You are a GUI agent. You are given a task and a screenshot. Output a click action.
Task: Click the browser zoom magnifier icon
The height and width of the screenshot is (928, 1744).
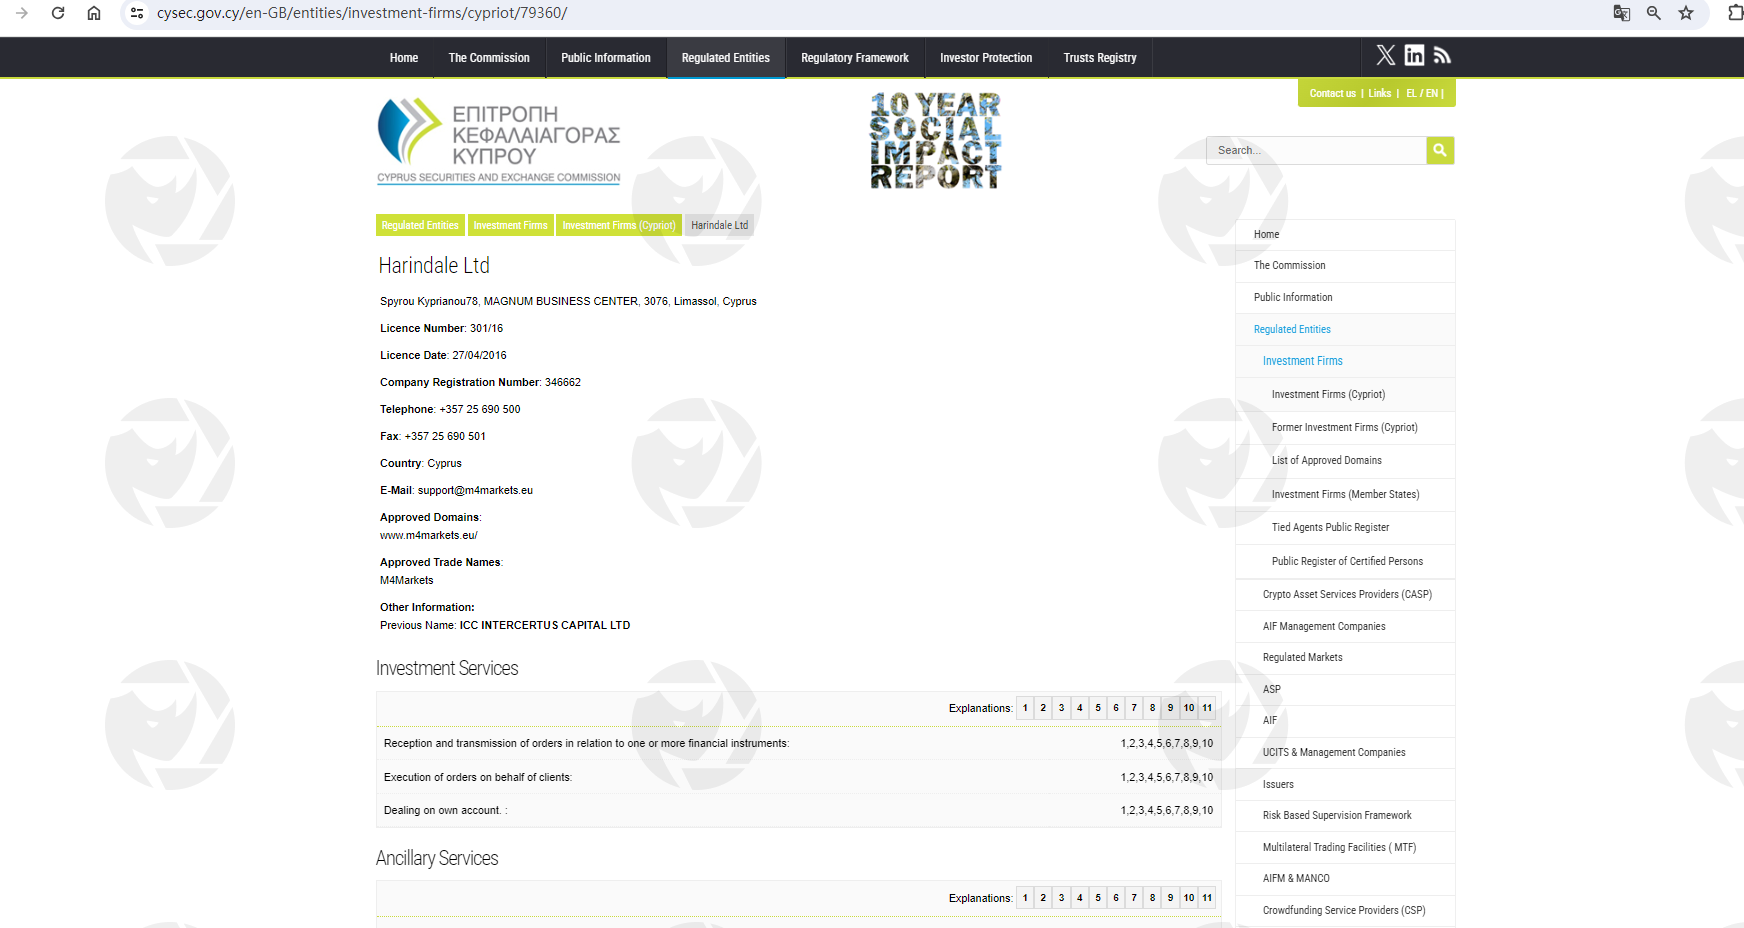pyautogui.click(x=1654, y=13)
